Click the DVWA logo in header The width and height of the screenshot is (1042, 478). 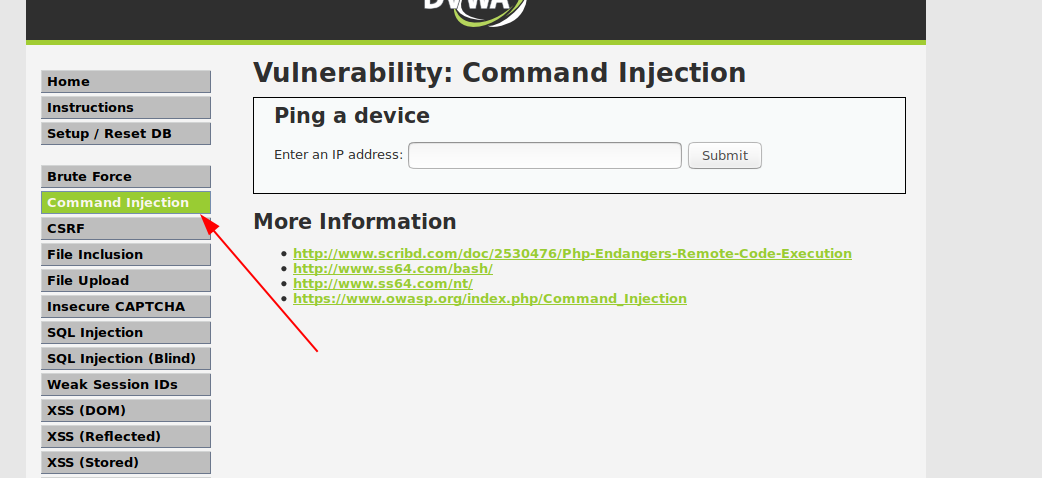[476, 12]
